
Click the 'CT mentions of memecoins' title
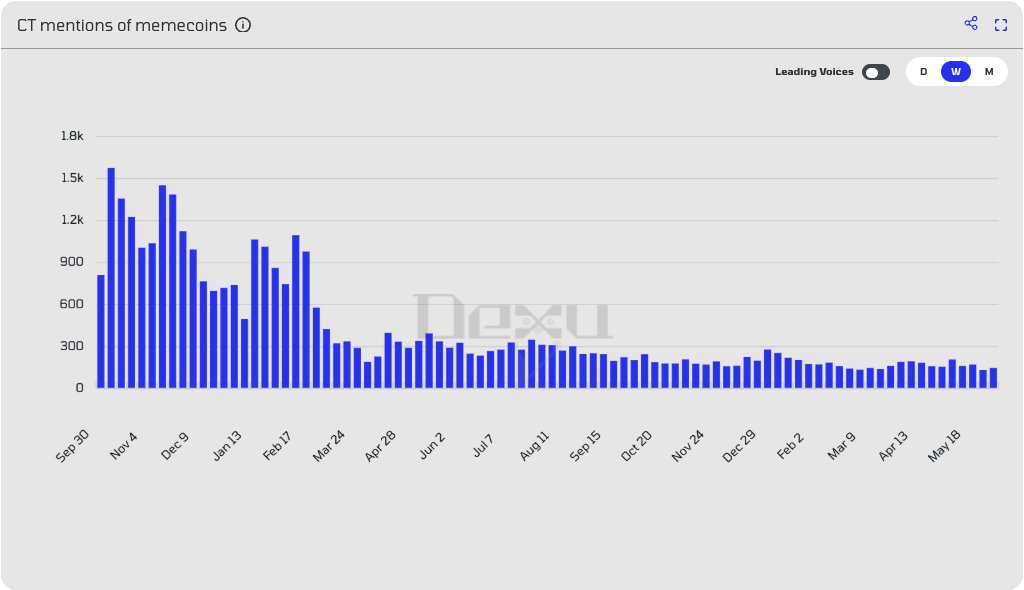coord(121,25)
